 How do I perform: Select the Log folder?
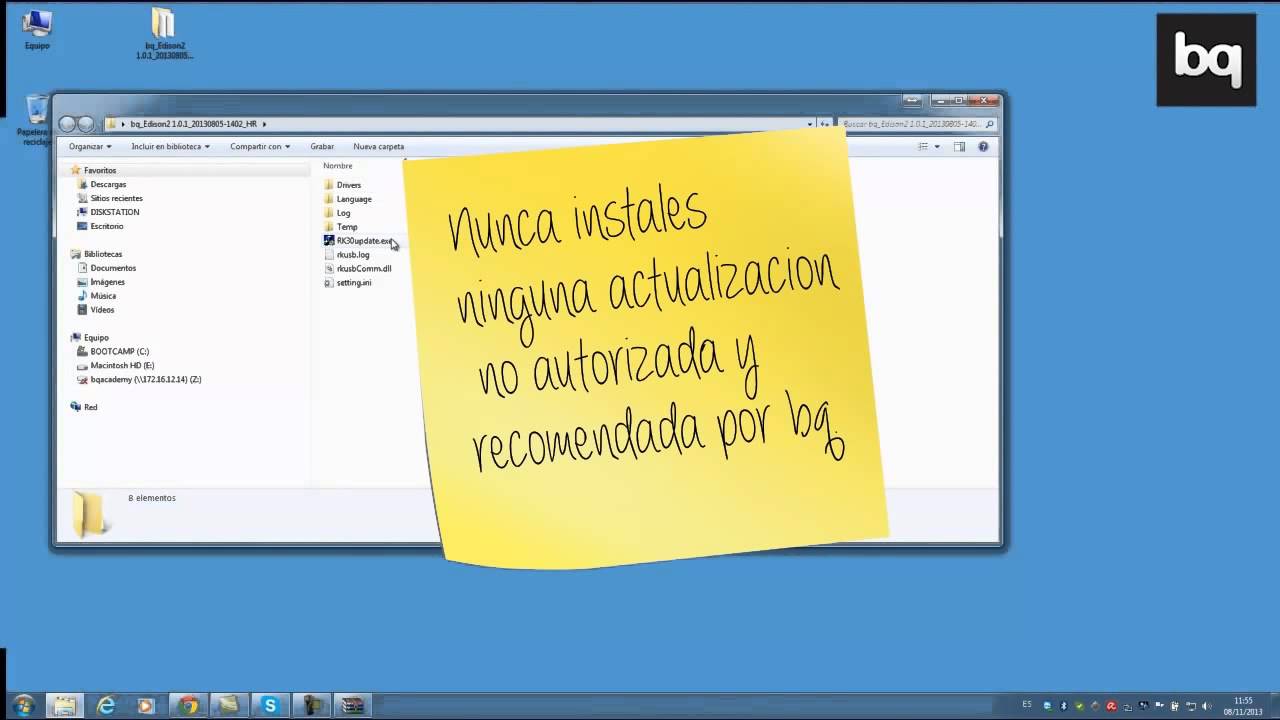coord(337,213)
